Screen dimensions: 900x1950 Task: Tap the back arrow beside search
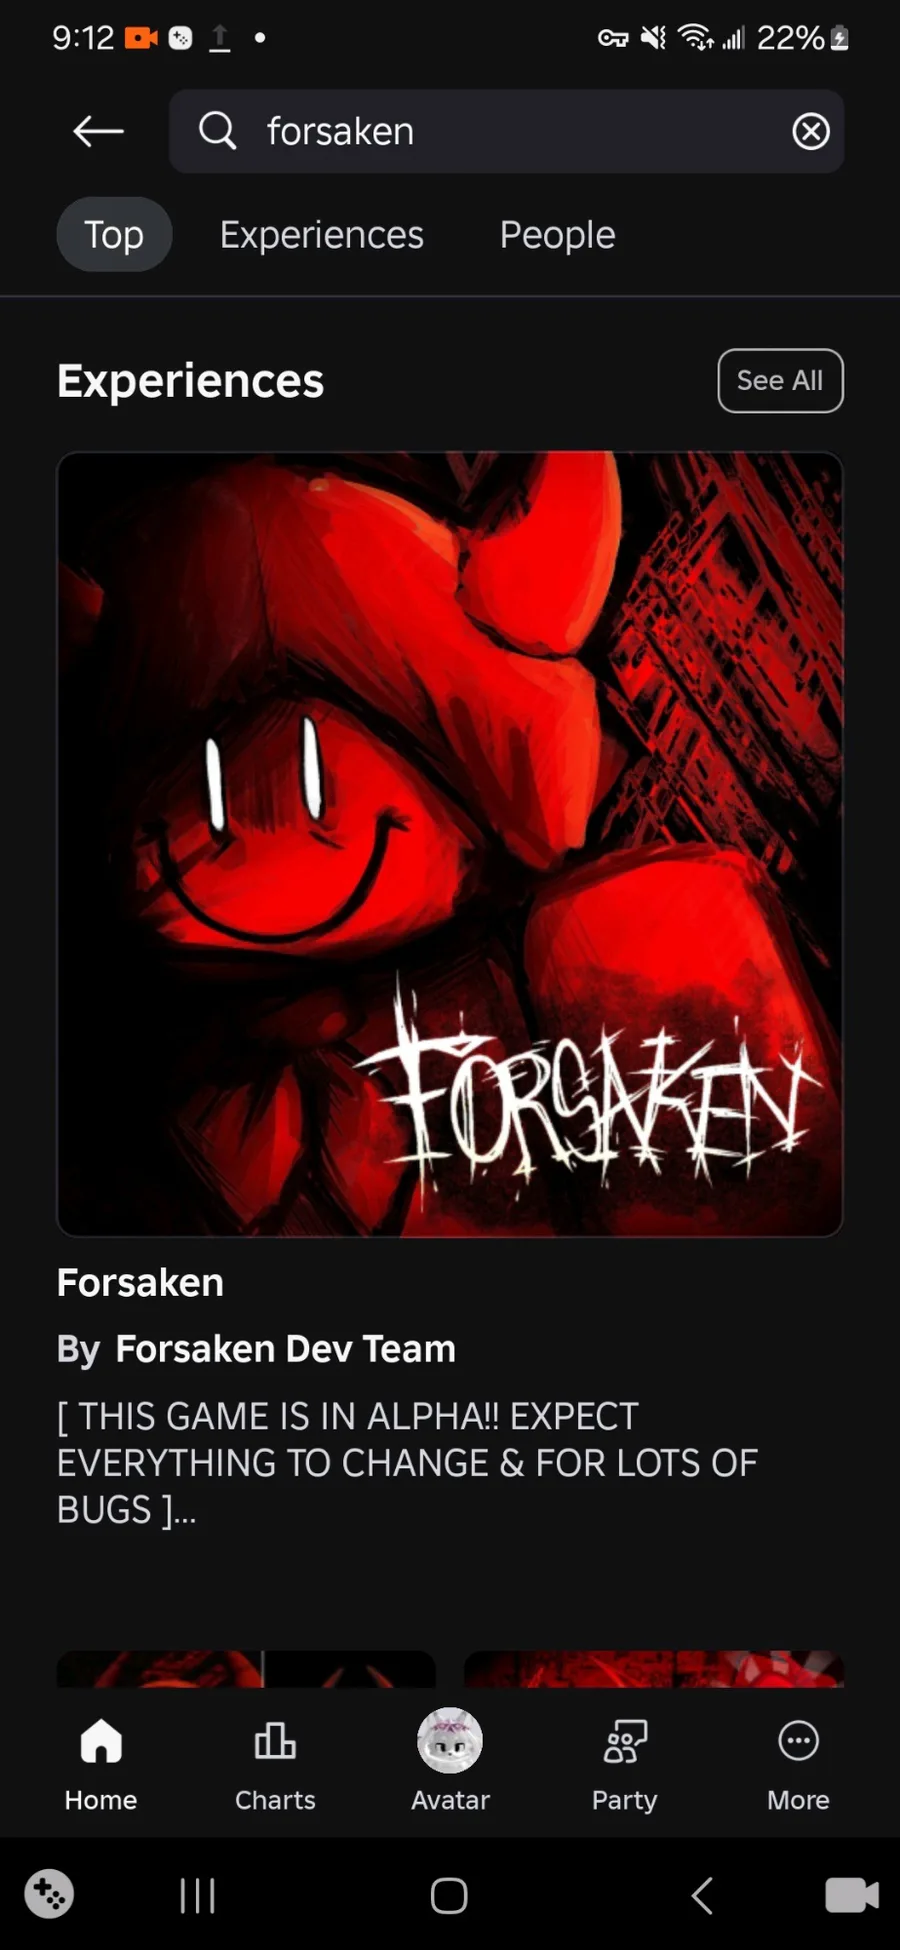coord(98,131)
